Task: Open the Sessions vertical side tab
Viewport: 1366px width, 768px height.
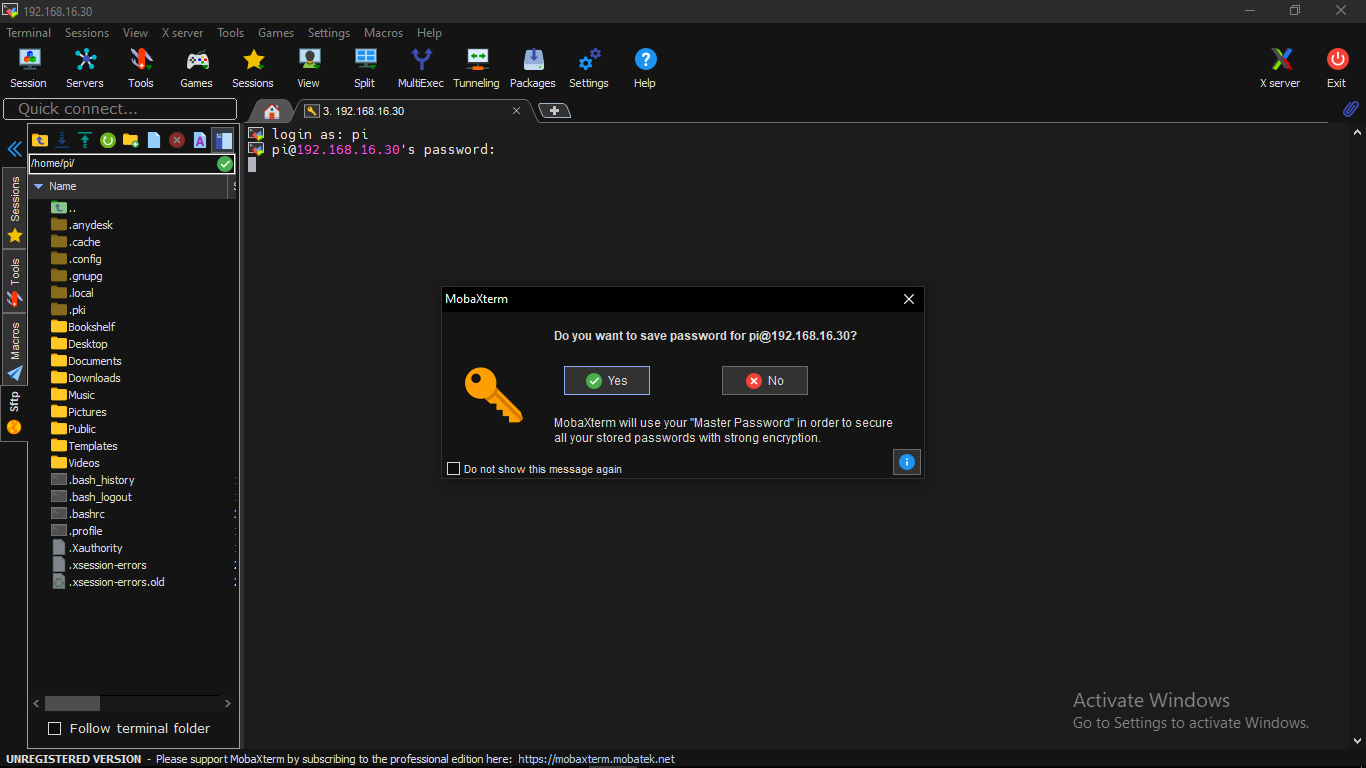Action: [x=14, y=209]
